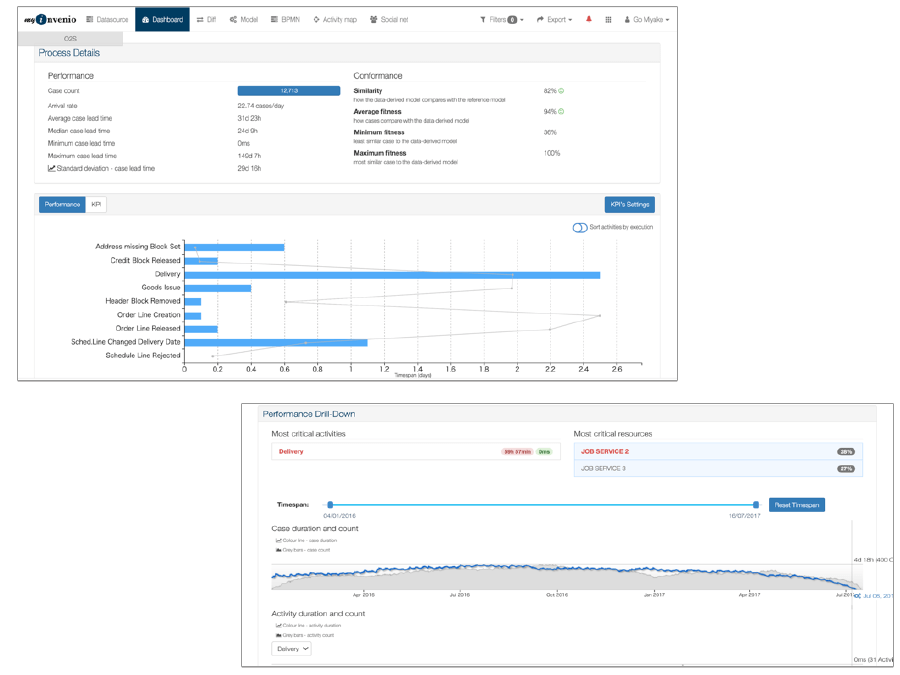The height and width of the screenshot is (675, 900).
Task: Open the apps grid icon
Action: pyautogui.click(x=608, y=19)
